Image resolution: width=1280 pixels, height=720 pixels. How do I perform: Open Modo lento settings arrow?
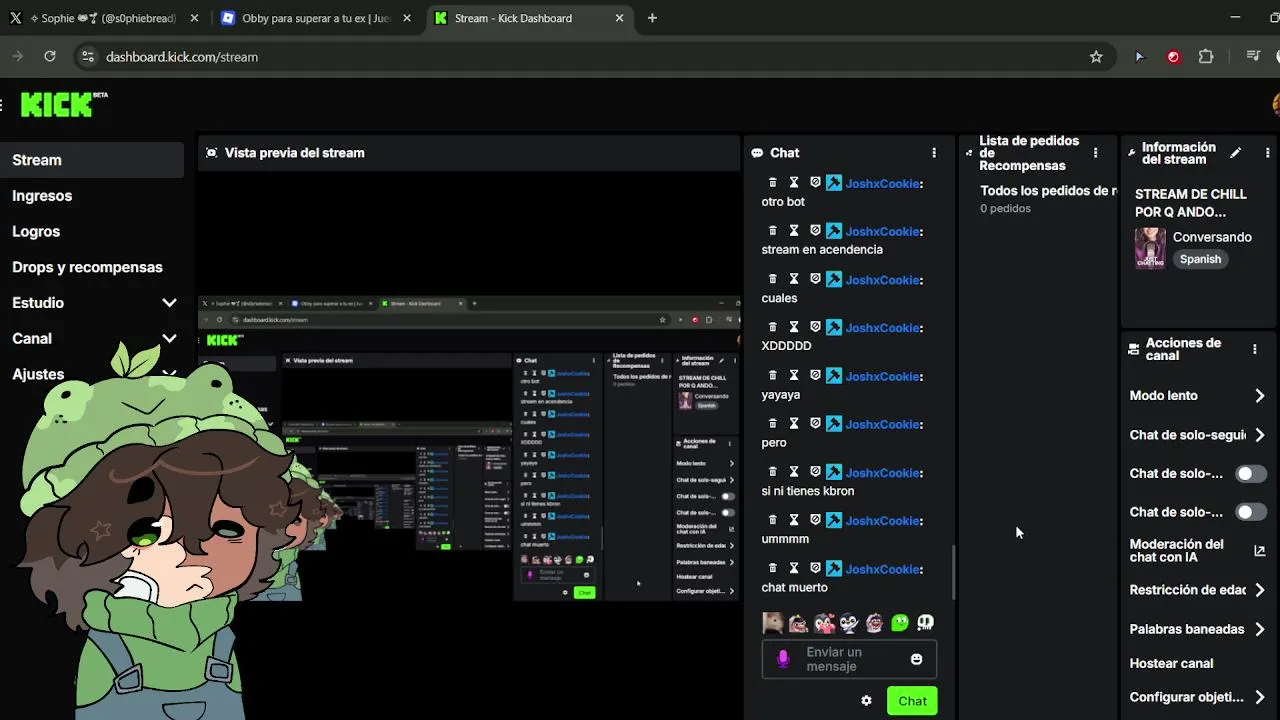coord(1259,396)
